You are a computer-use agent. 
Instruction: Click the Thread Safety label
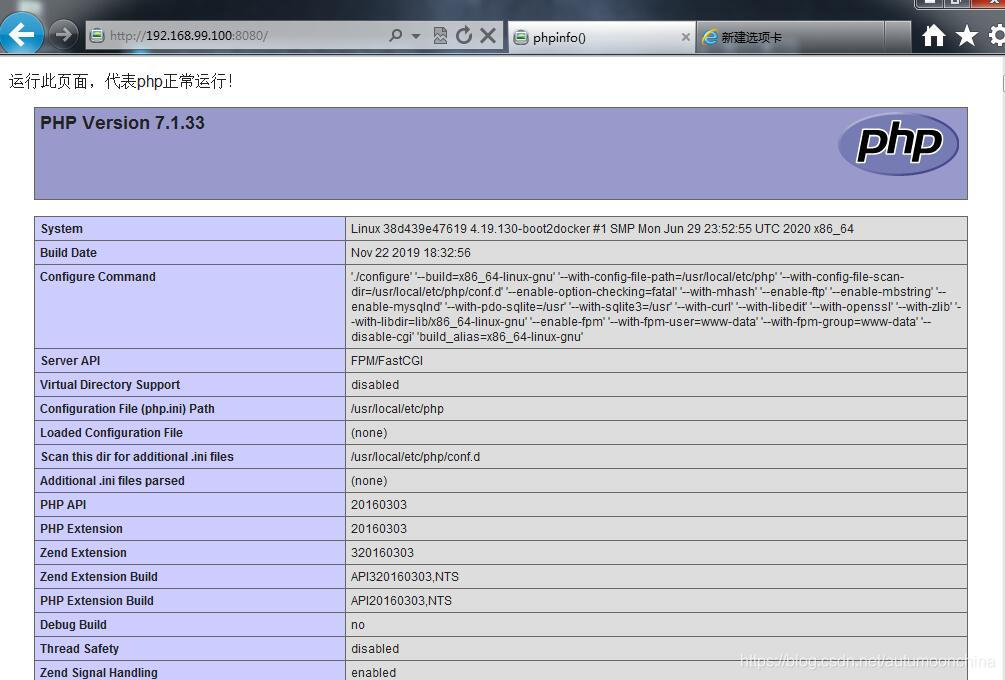coord(79,649)
